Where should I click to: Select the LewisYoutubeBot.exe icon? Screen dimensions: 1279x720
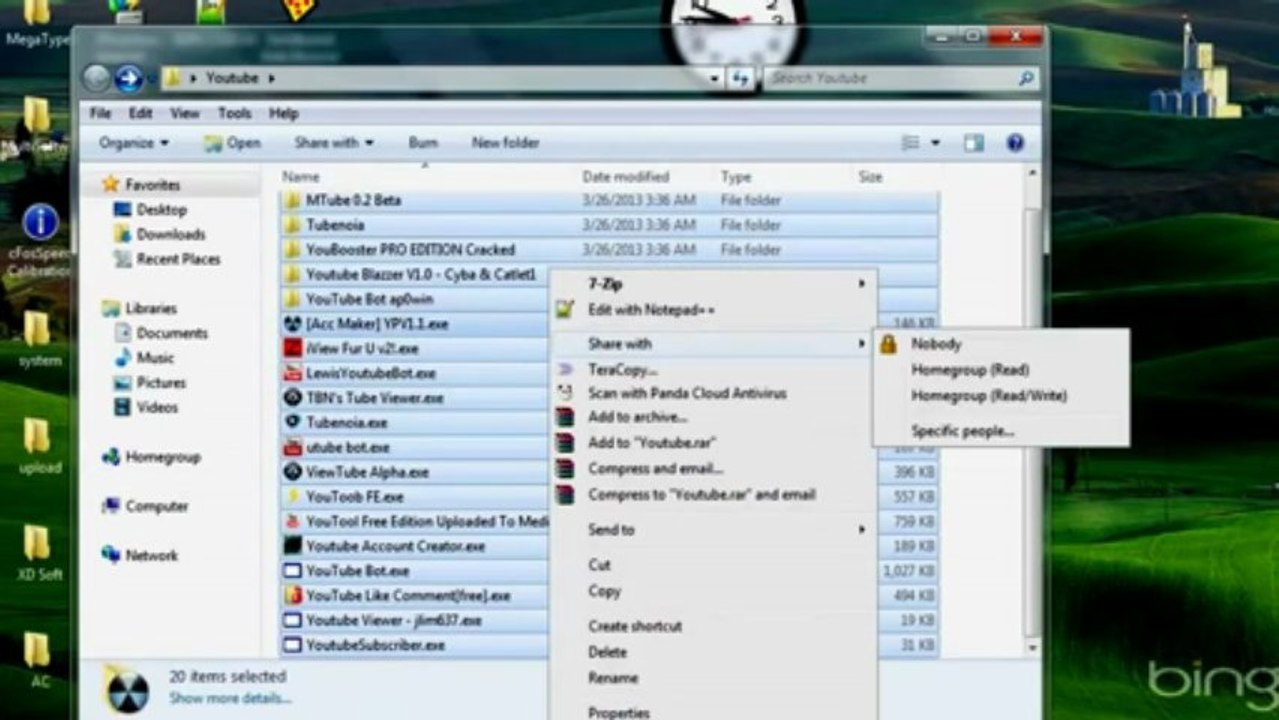pos(292,373)
